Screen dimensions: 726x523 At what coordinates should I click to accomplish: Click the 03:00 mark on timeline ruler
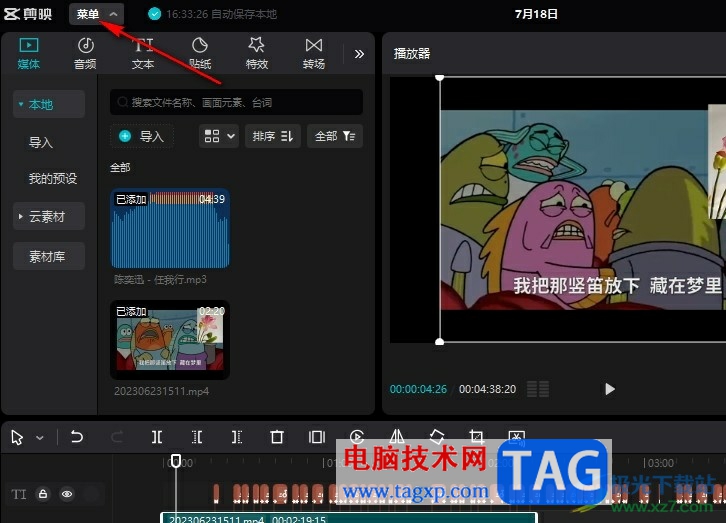(x=661, y=463)
